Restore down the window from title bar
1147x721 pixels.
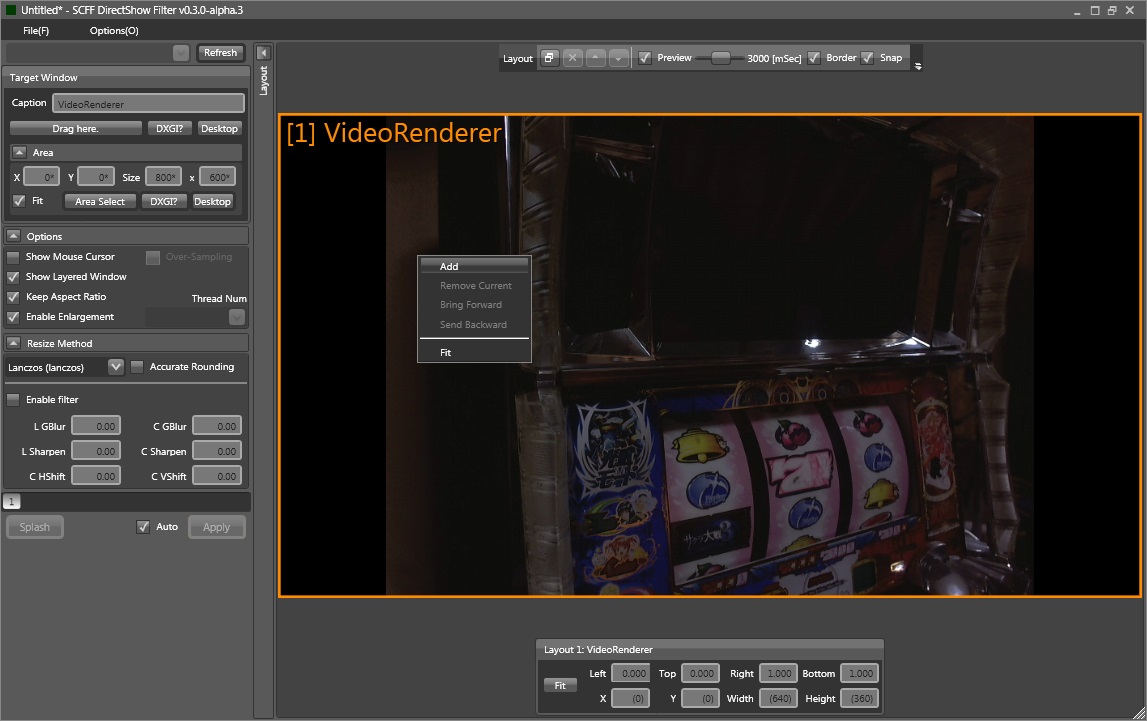(1112, 10)
